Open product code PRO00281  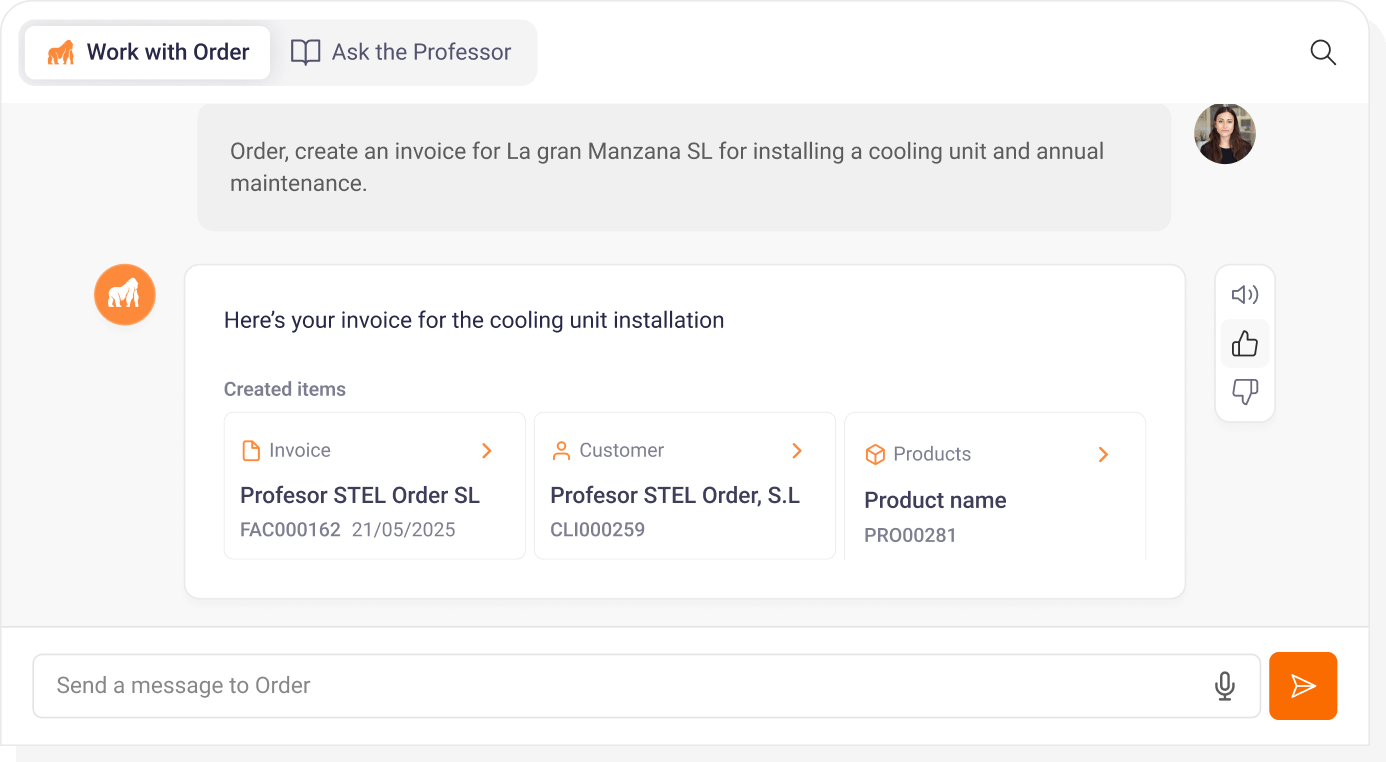pyautogui.click(x=910, y=536)
